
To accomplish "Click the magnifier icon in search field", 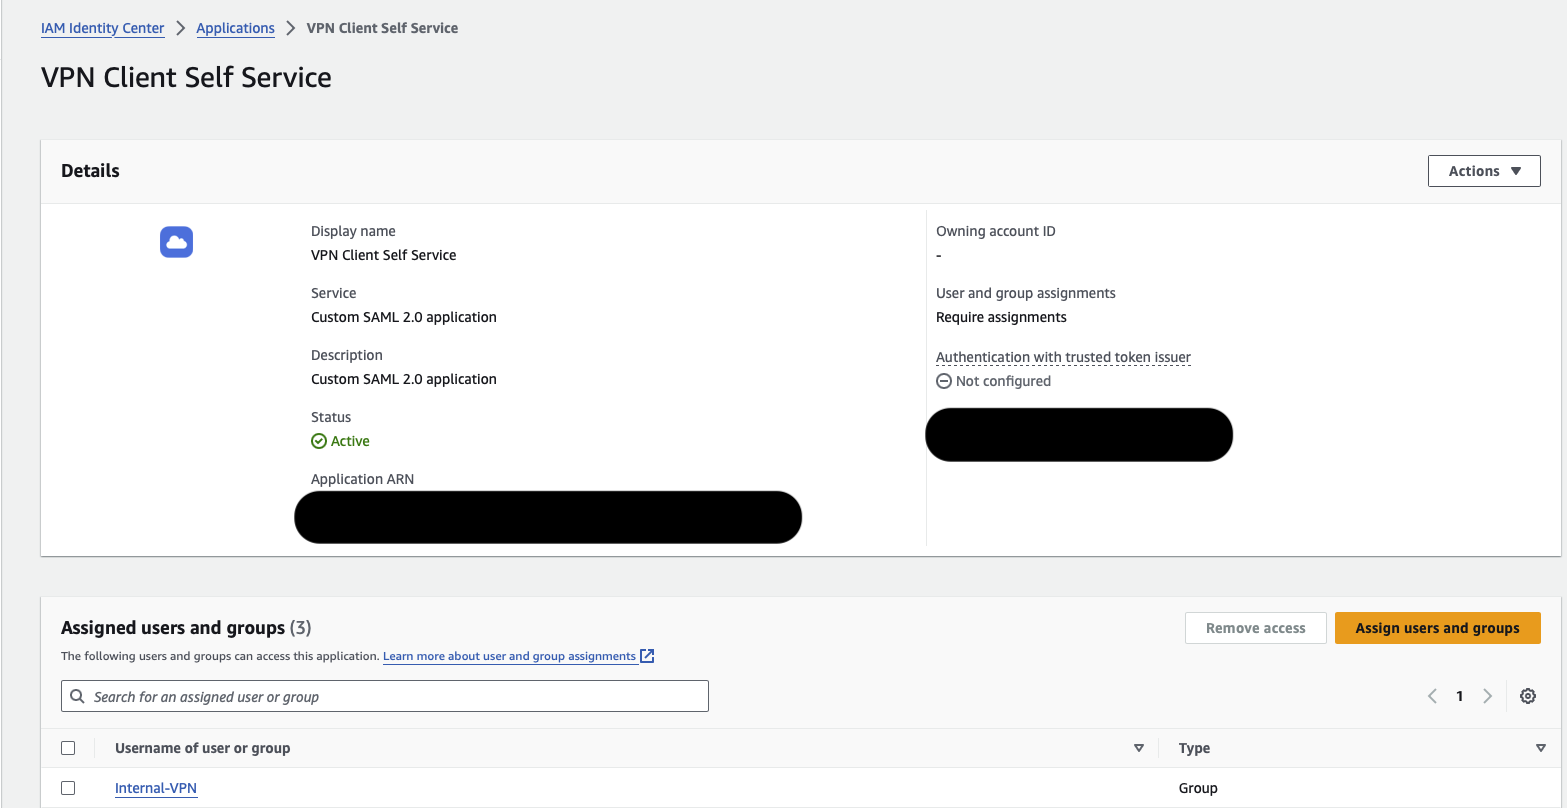I will (78, 696).
